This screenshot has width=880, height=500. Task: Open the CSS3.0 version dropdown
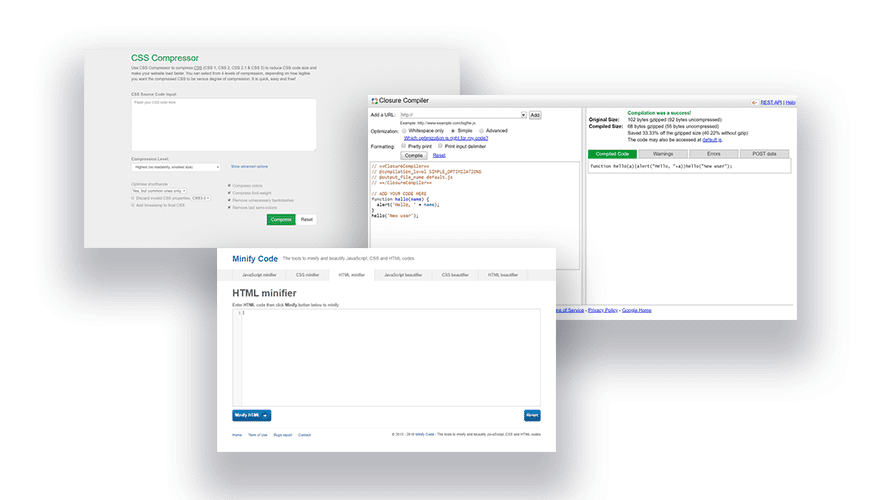(x=201, y=198)
